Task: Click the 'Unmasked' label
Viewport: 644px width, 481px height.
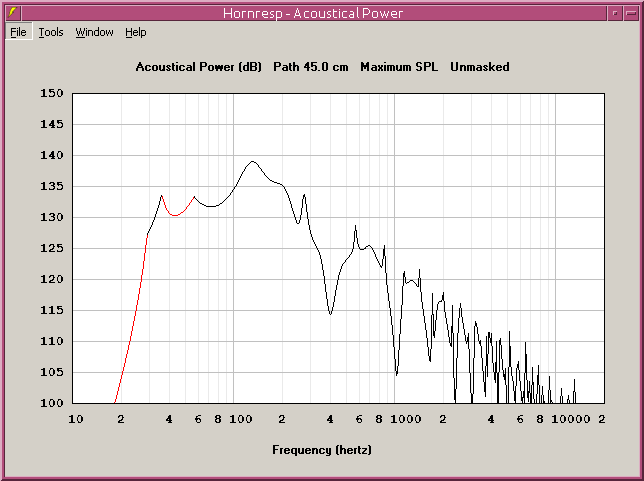Action: (480, 67)
